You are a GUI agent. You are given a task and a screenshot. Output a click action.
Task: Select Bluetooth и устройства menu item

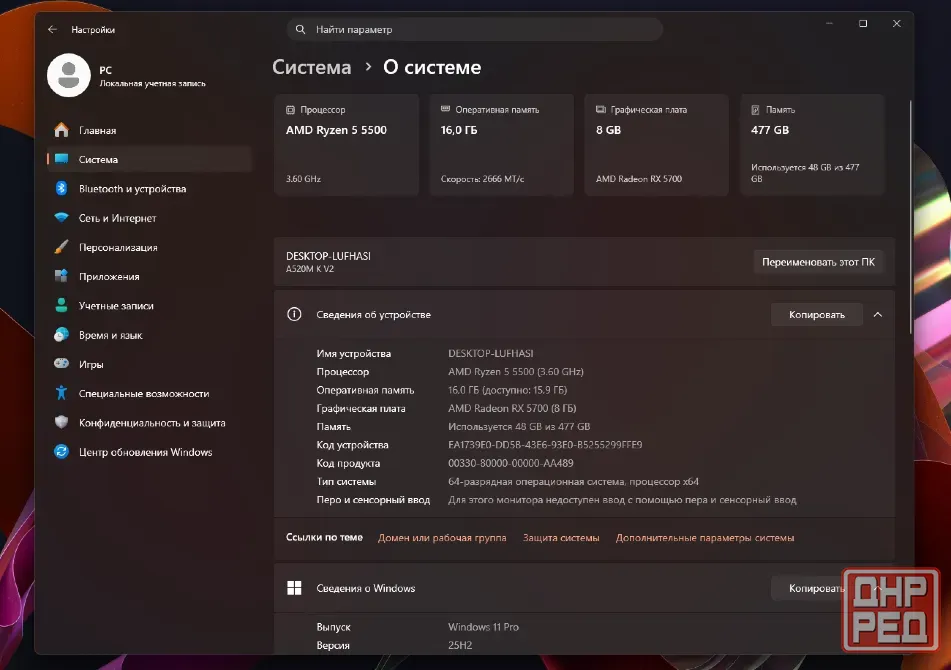point(149,189)
